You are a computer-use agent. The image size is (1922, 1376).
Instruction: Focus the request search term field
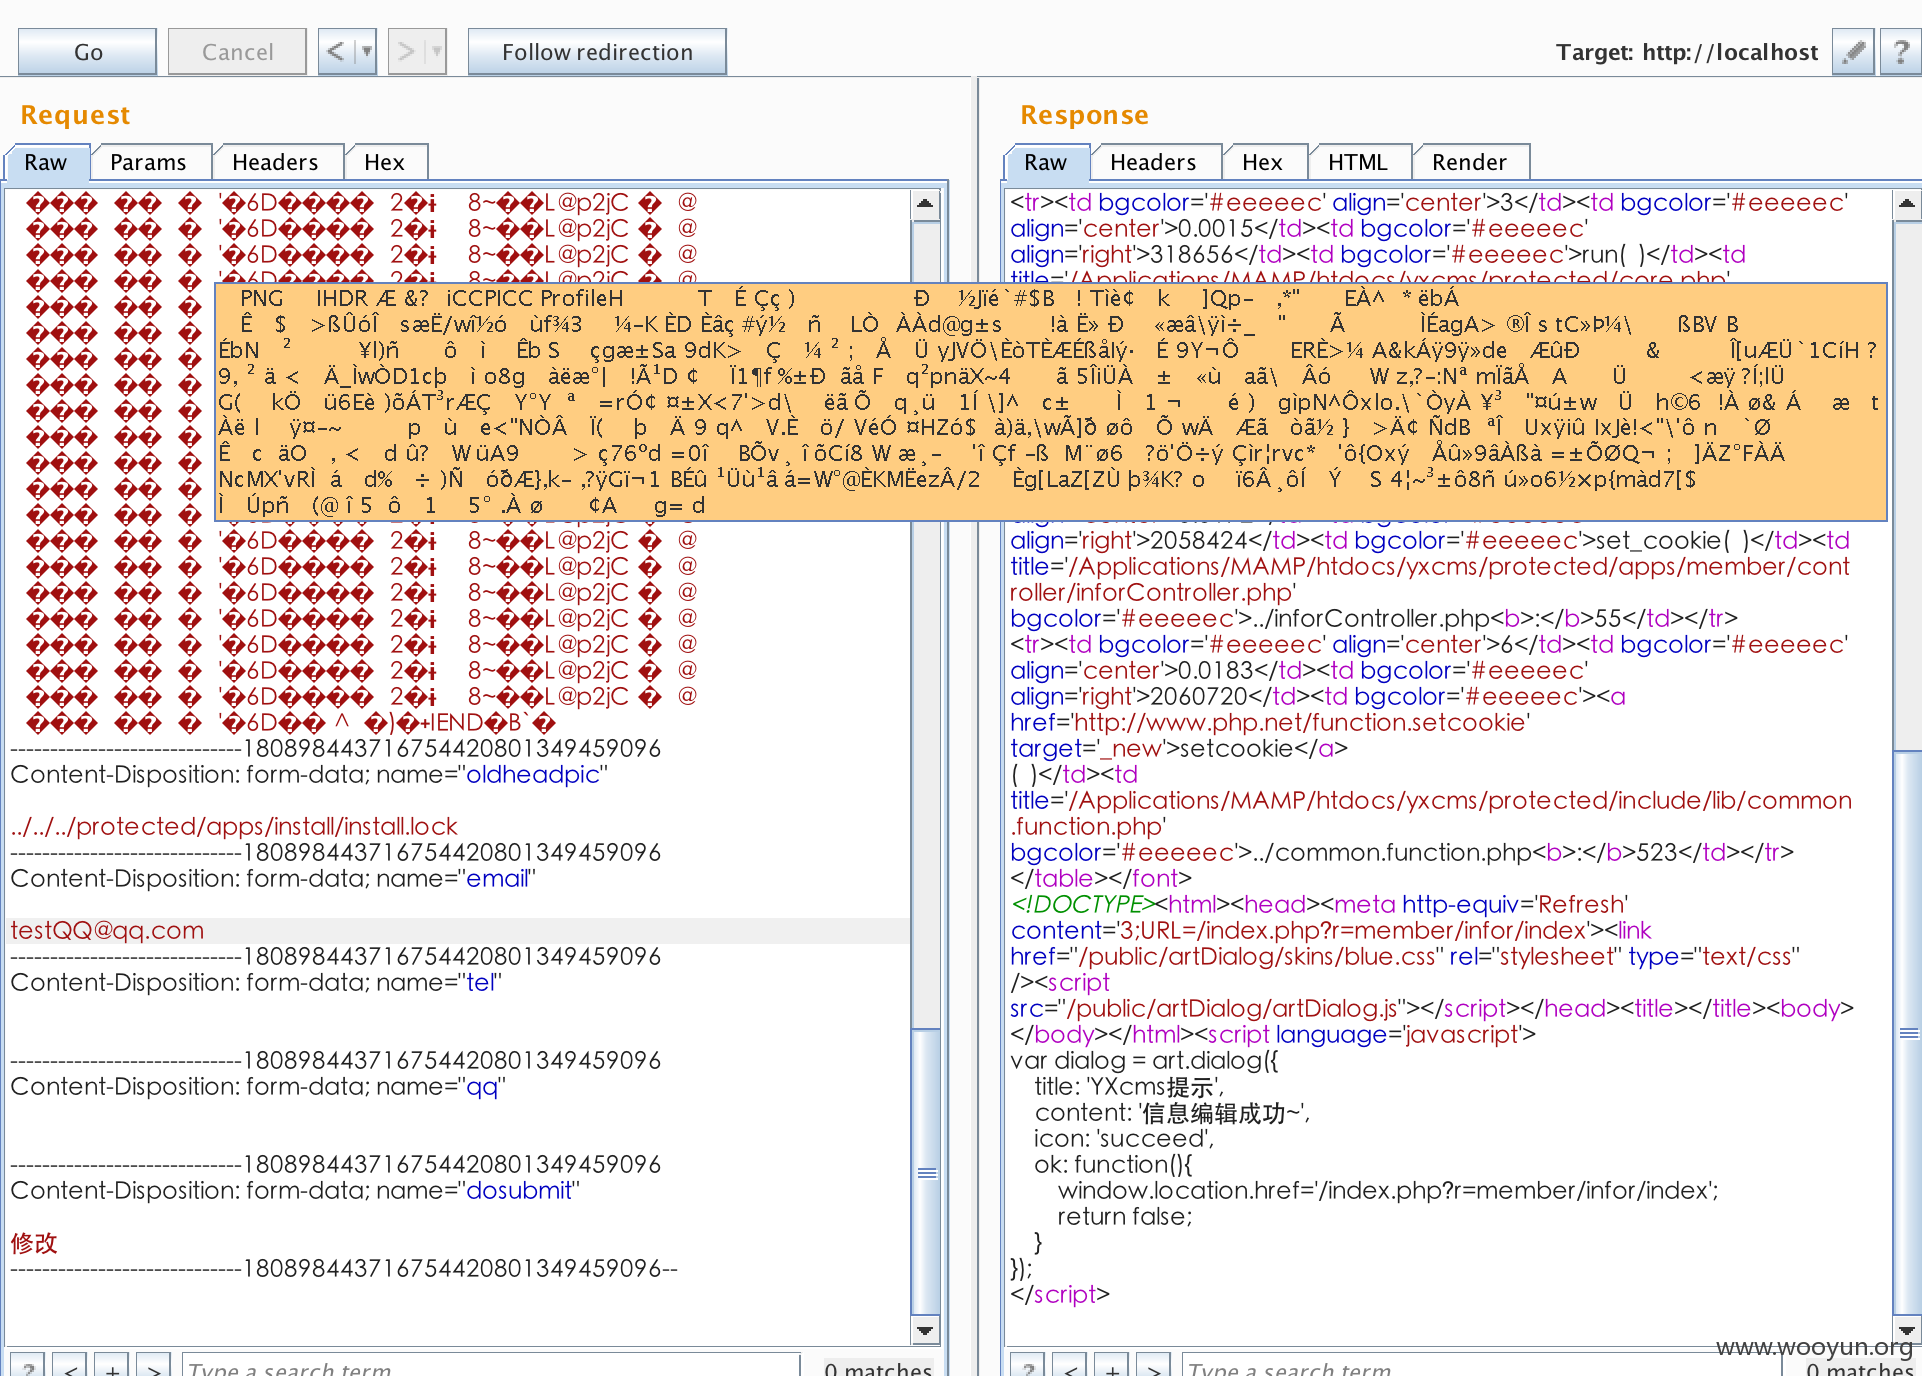490,1366
